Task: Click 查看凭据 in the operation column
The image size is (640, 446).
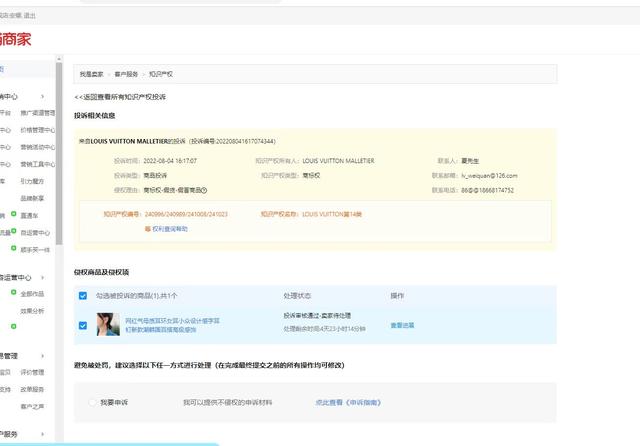Action: click(402, 324)
